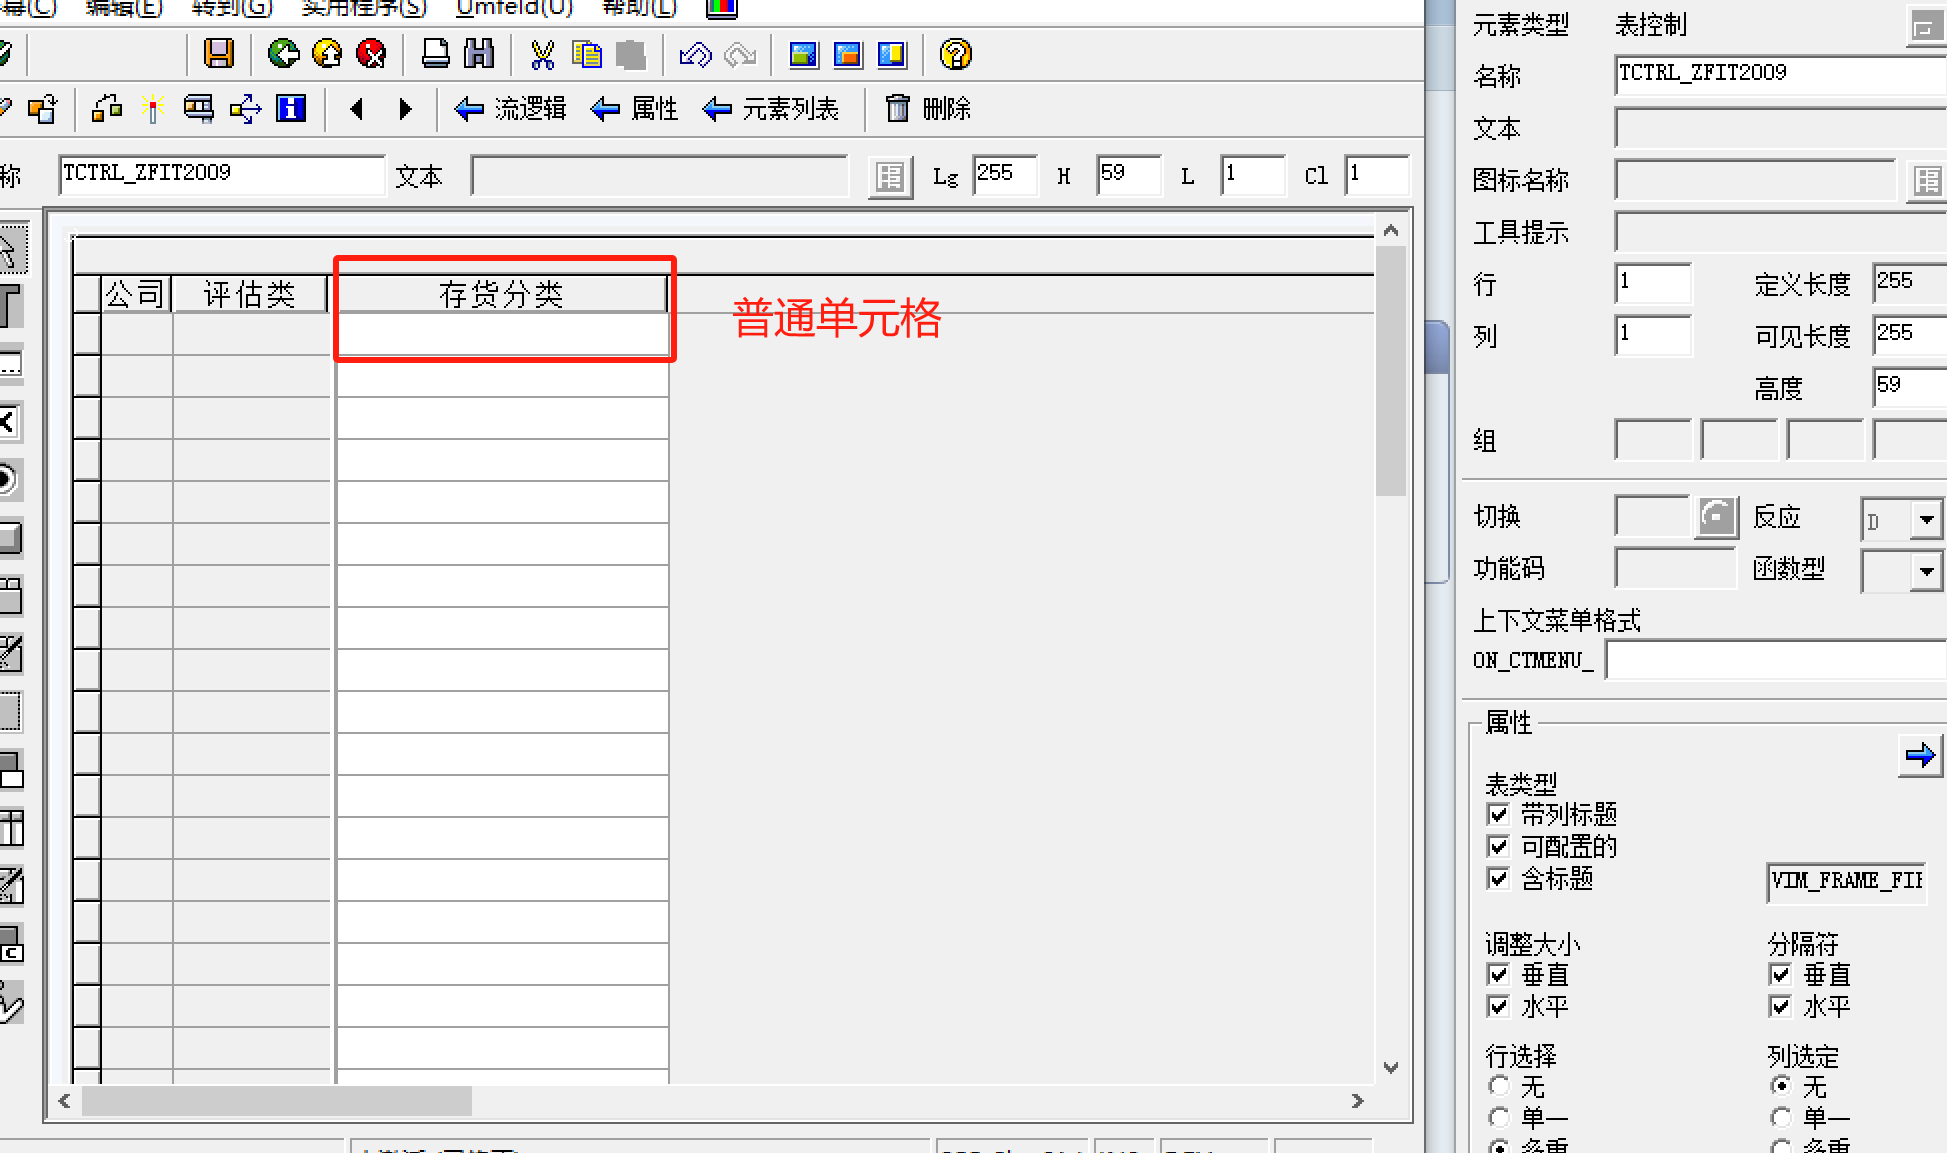
Task: Open the 函数型 dropdown list
Action: coord(1926,572)
